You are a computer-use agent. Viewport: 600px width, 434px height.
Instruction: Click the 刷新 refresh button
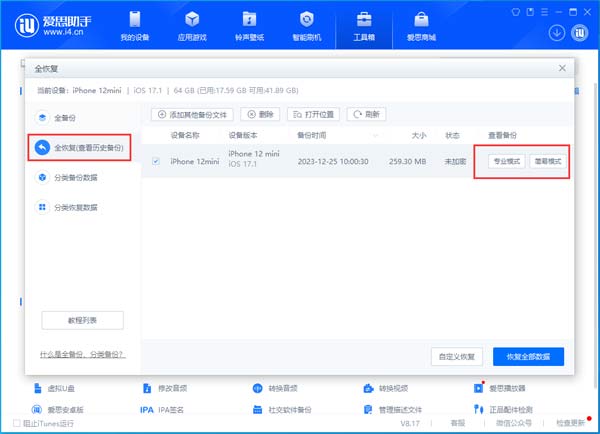366,114
